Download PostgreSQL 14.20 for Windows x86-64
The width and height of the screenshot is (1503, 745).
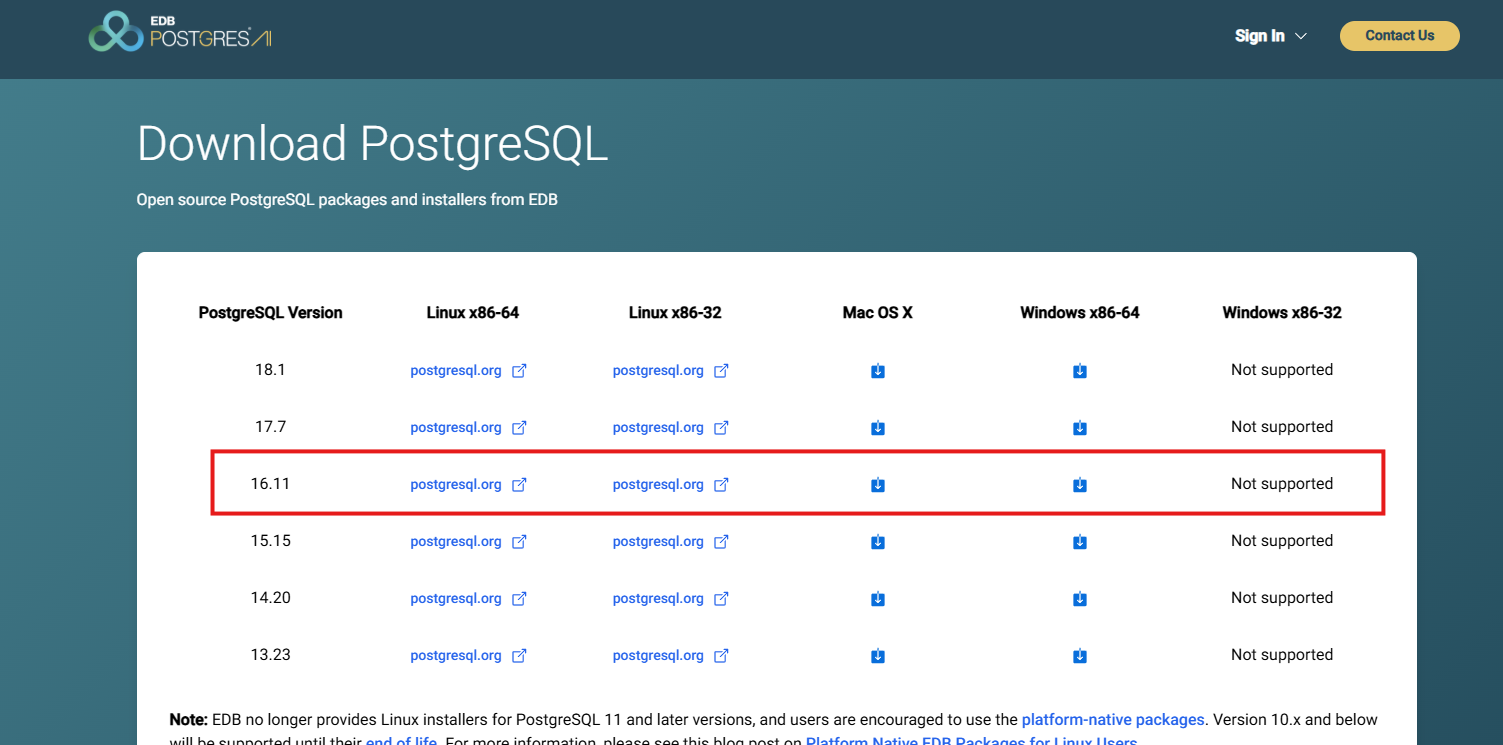coord(1080,599)
